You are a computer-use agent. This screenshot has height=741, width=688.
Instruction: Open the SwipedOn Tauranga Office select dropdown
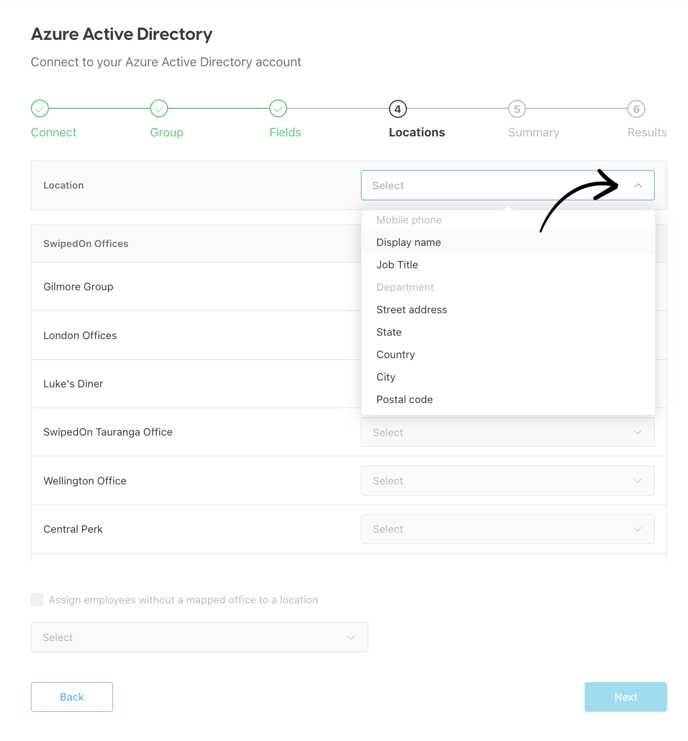tap(507, 432)
